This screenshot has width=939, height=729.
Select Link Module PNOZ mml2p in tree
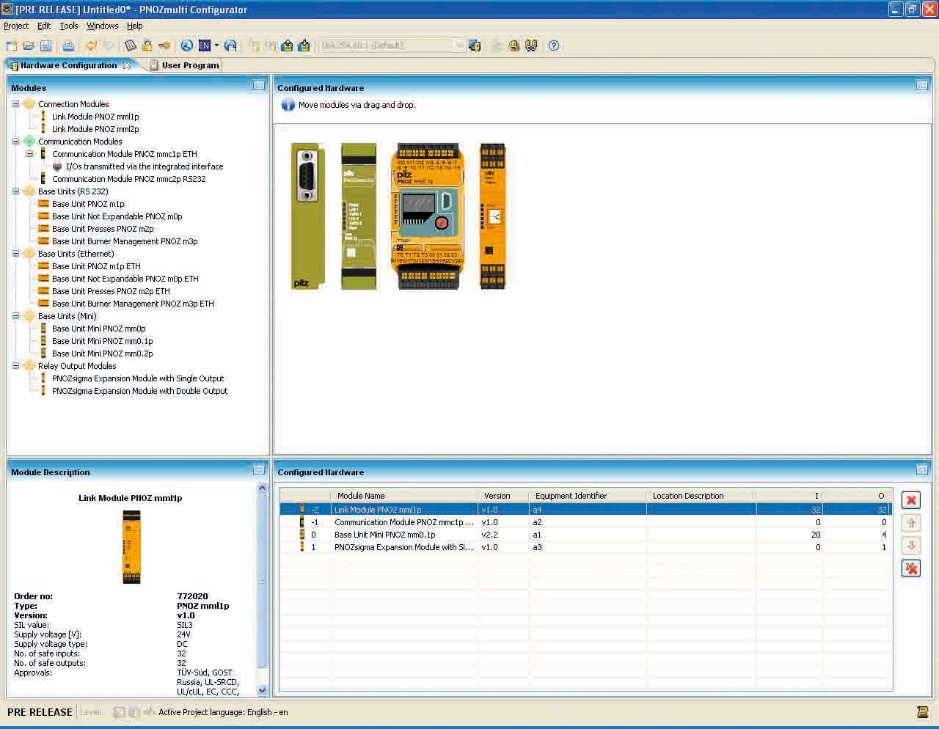pyautogui.click(x=95, y=129)
